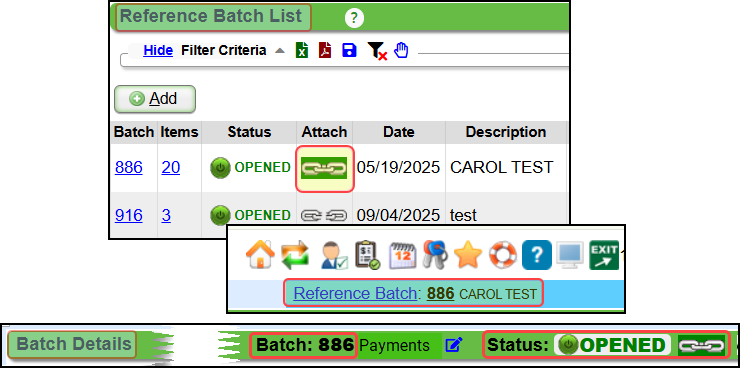Viewport: 740px width, 368px height.
Task: Select the 09/04/2025 date cell
Action: coord(398,216)
